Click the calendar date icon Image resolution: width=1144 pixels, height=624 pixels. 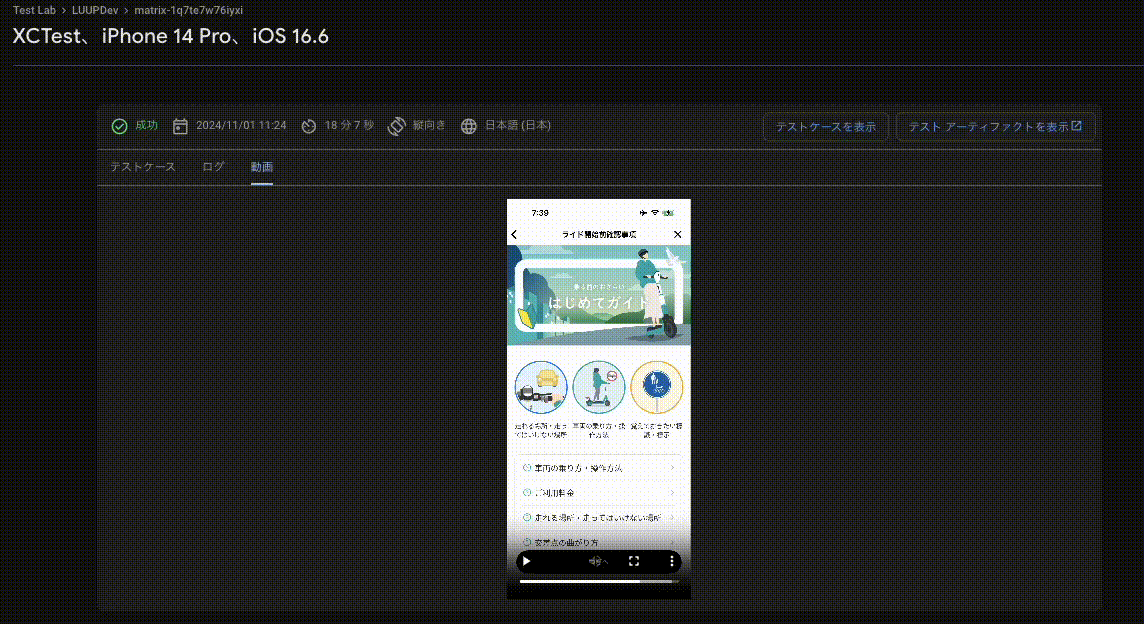click(180, 126)
